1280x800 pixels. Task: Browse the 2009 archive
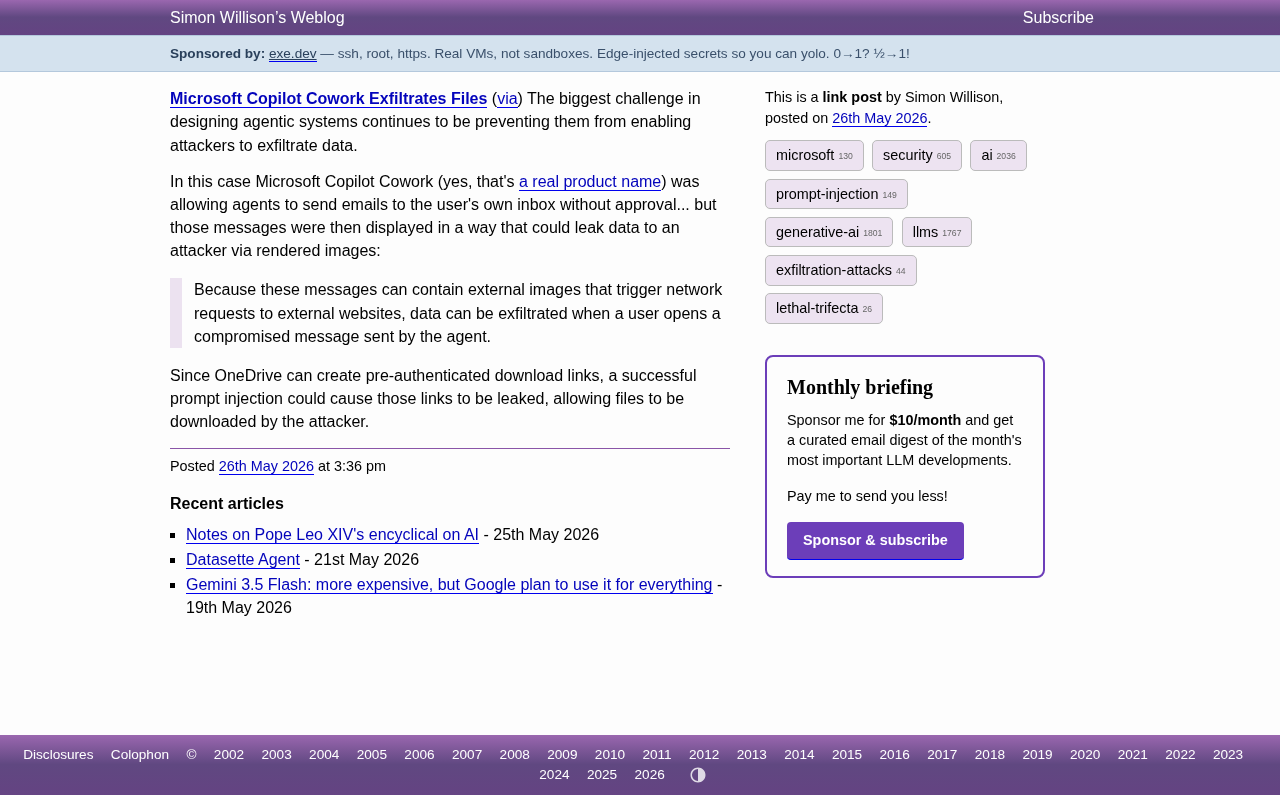[562, 755]
